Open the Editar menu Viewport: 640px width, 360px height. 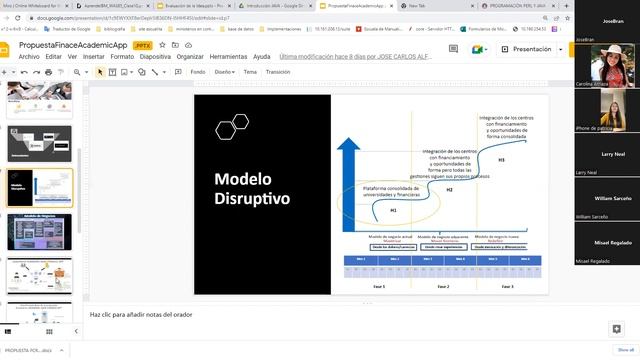(53, 57)
